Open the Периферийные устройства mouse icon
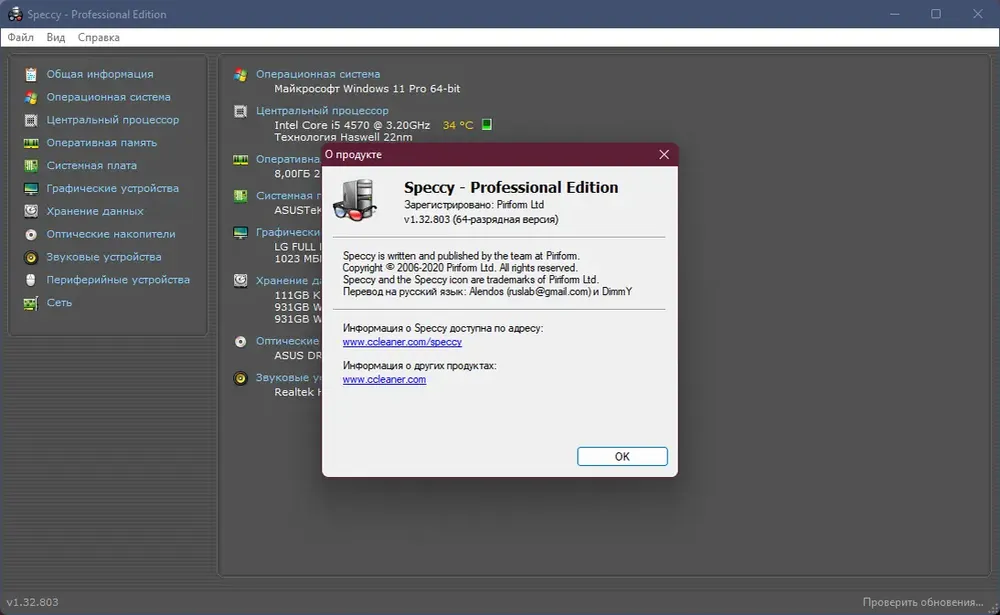This screenshot has height=615, width=1000. click(31, 281)
